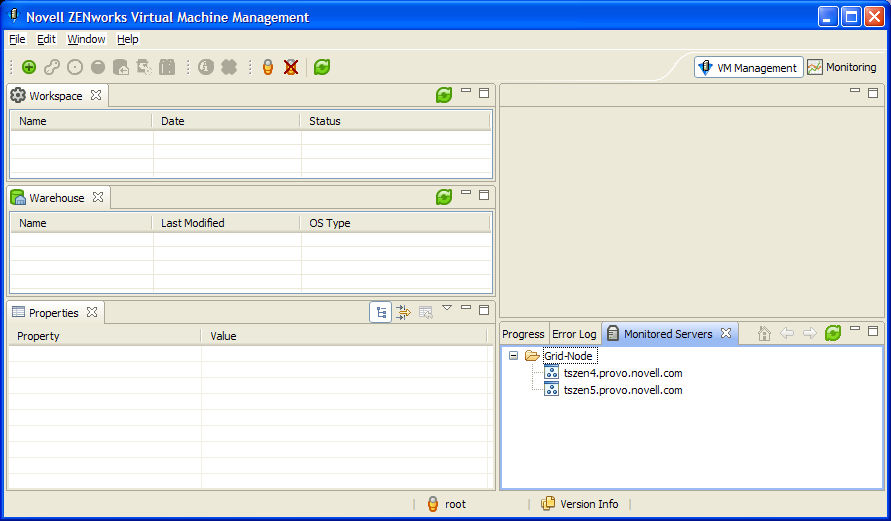Minimize the Monitored Servers panel

pos(855,328)
